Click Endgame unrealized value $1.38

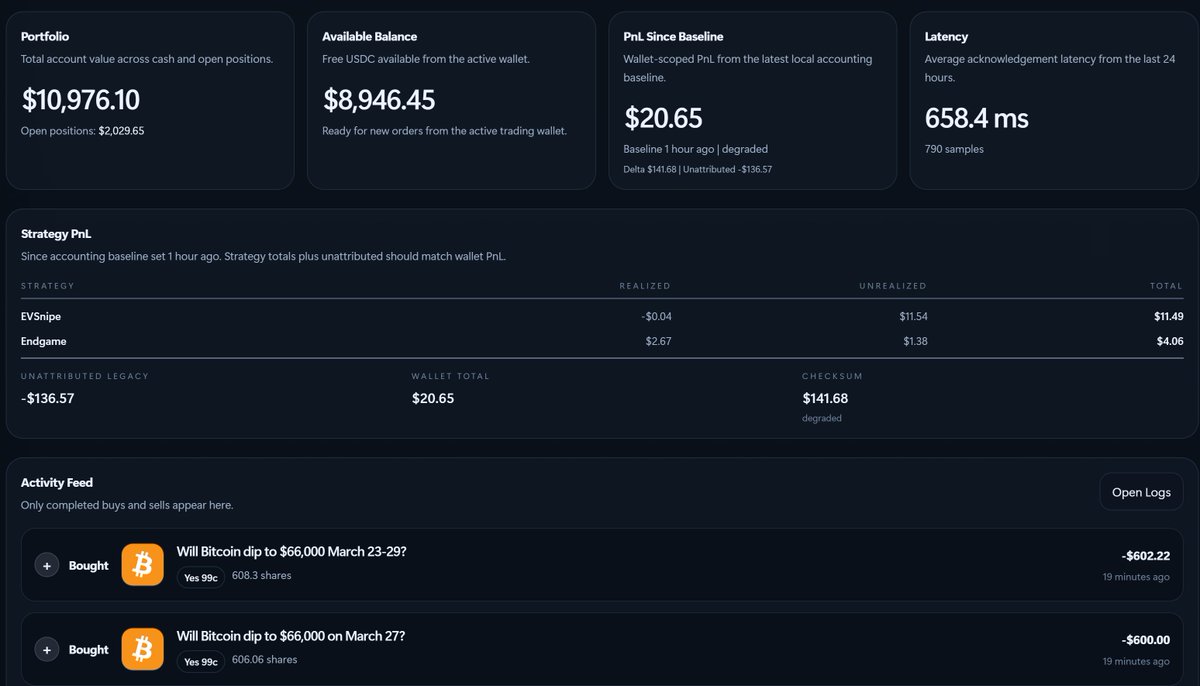point(916,341)
